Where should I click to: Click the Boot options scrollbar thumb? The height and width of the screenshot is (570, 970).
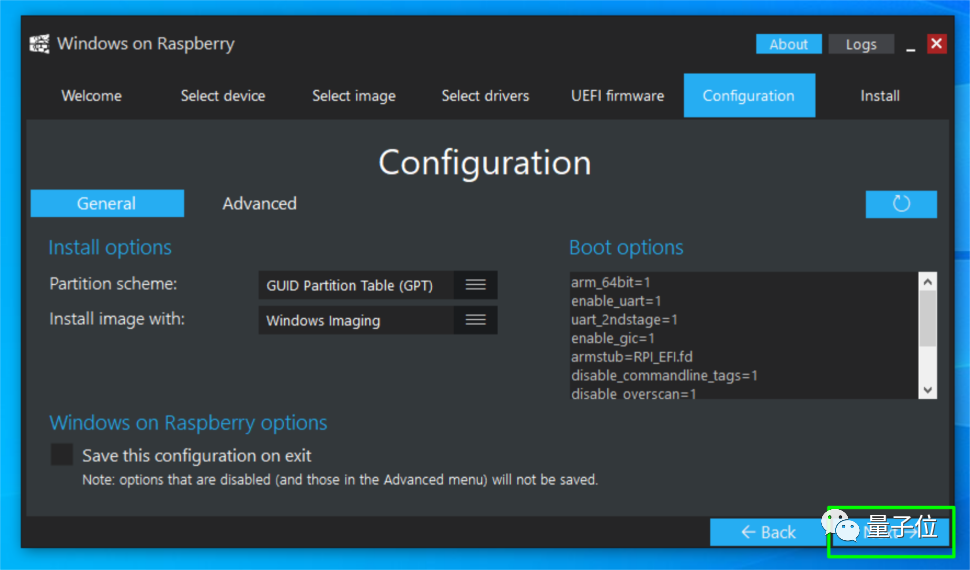(927, 320)
